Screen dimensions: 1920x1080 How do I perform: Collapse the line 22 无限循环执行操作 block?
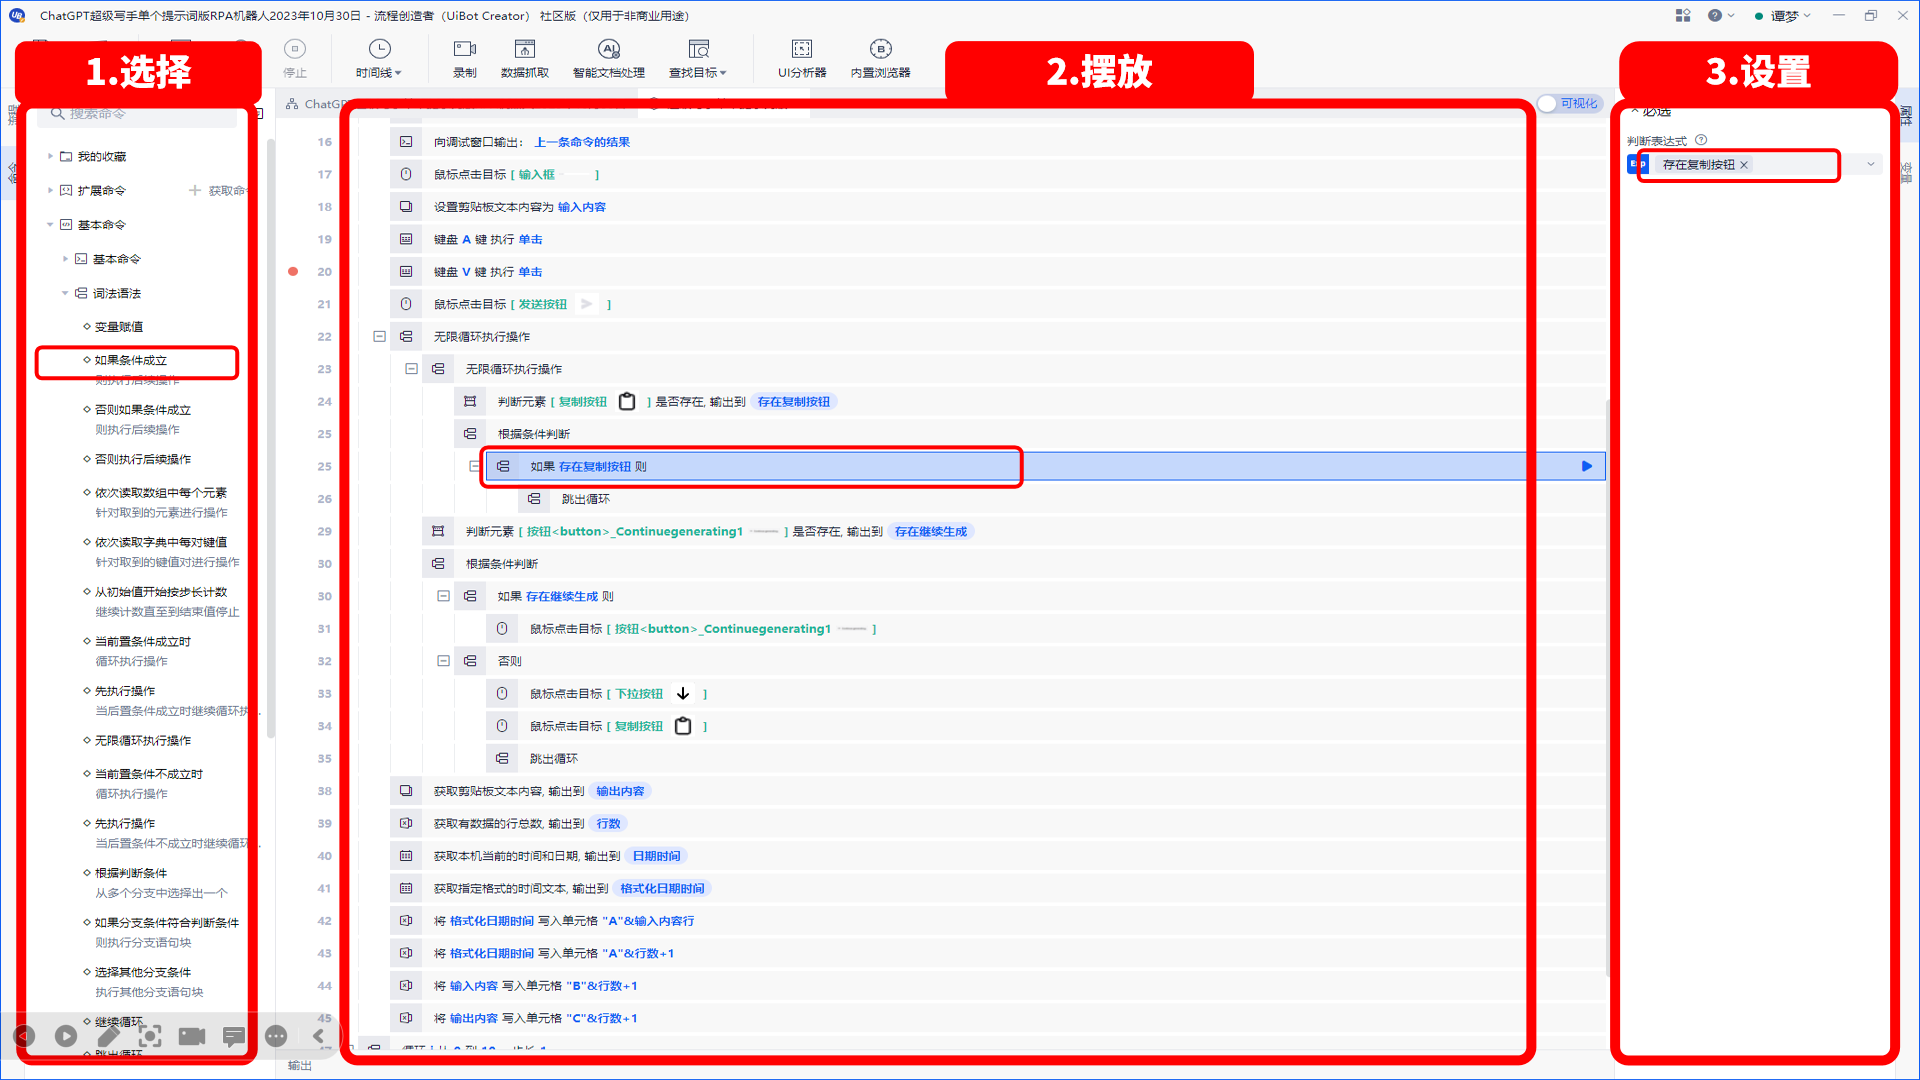pos(379,336)
